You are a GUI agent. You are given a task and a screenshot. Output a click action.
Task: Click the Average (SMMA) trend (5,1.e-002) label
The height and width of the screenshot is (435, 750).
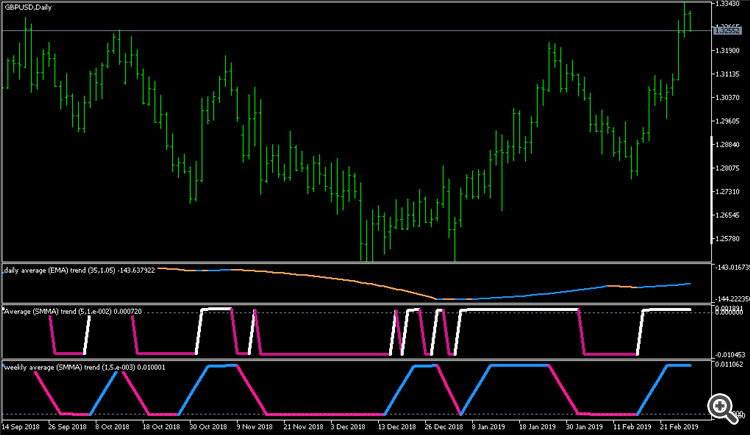(x=73, y=312)
